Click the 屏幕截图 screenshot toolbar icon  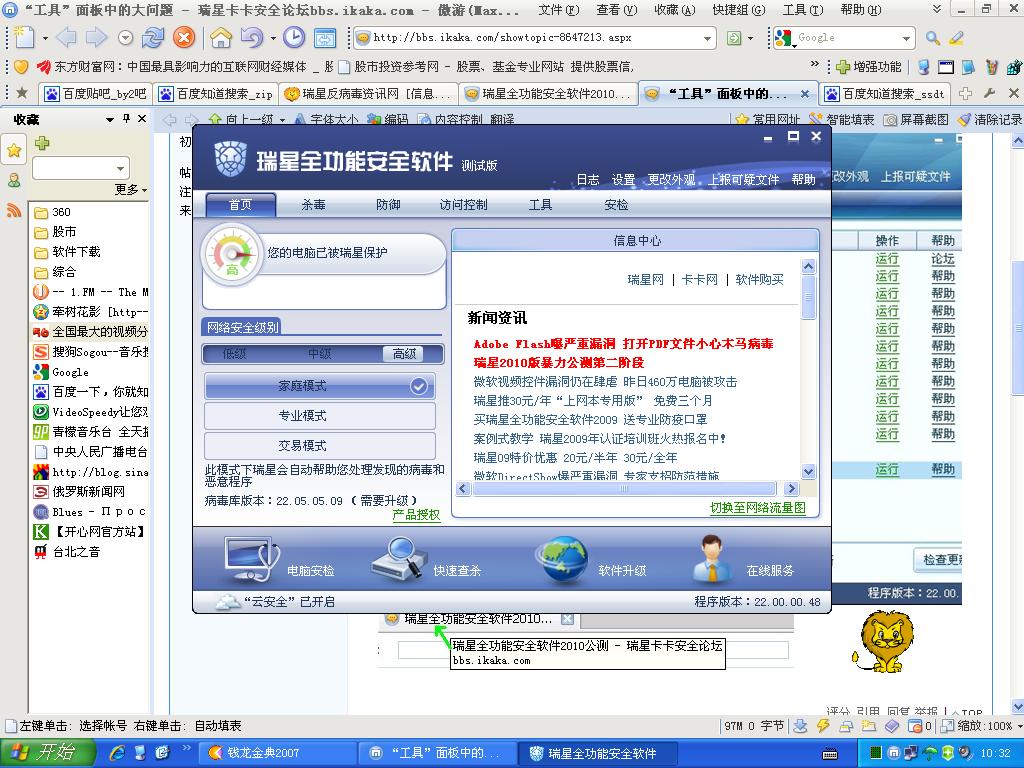(916, 120)
